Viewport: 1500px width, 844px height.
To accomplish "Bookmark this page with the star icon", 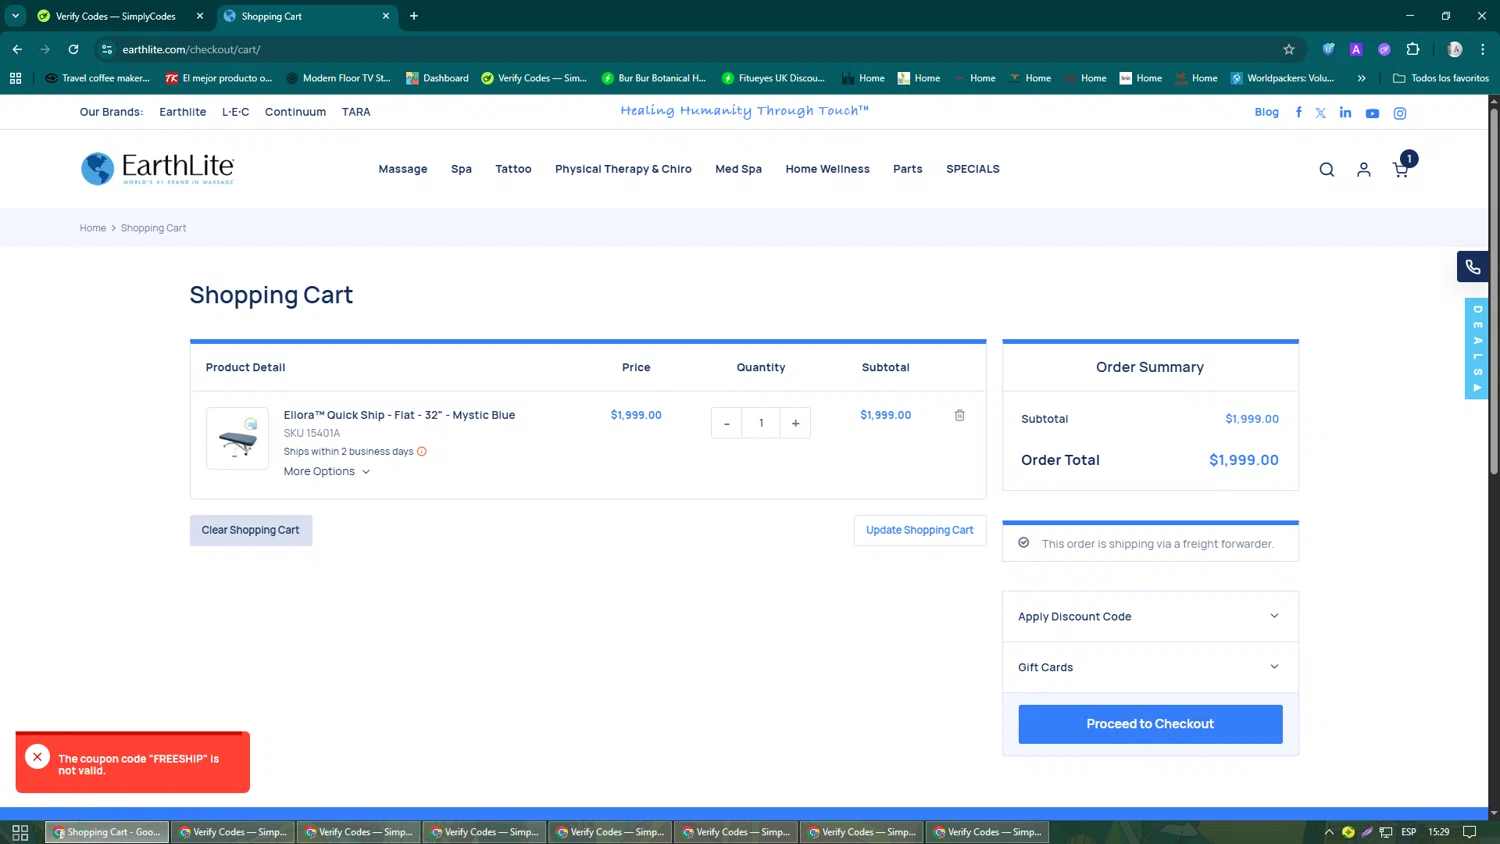I will [x=1289, y=49].
